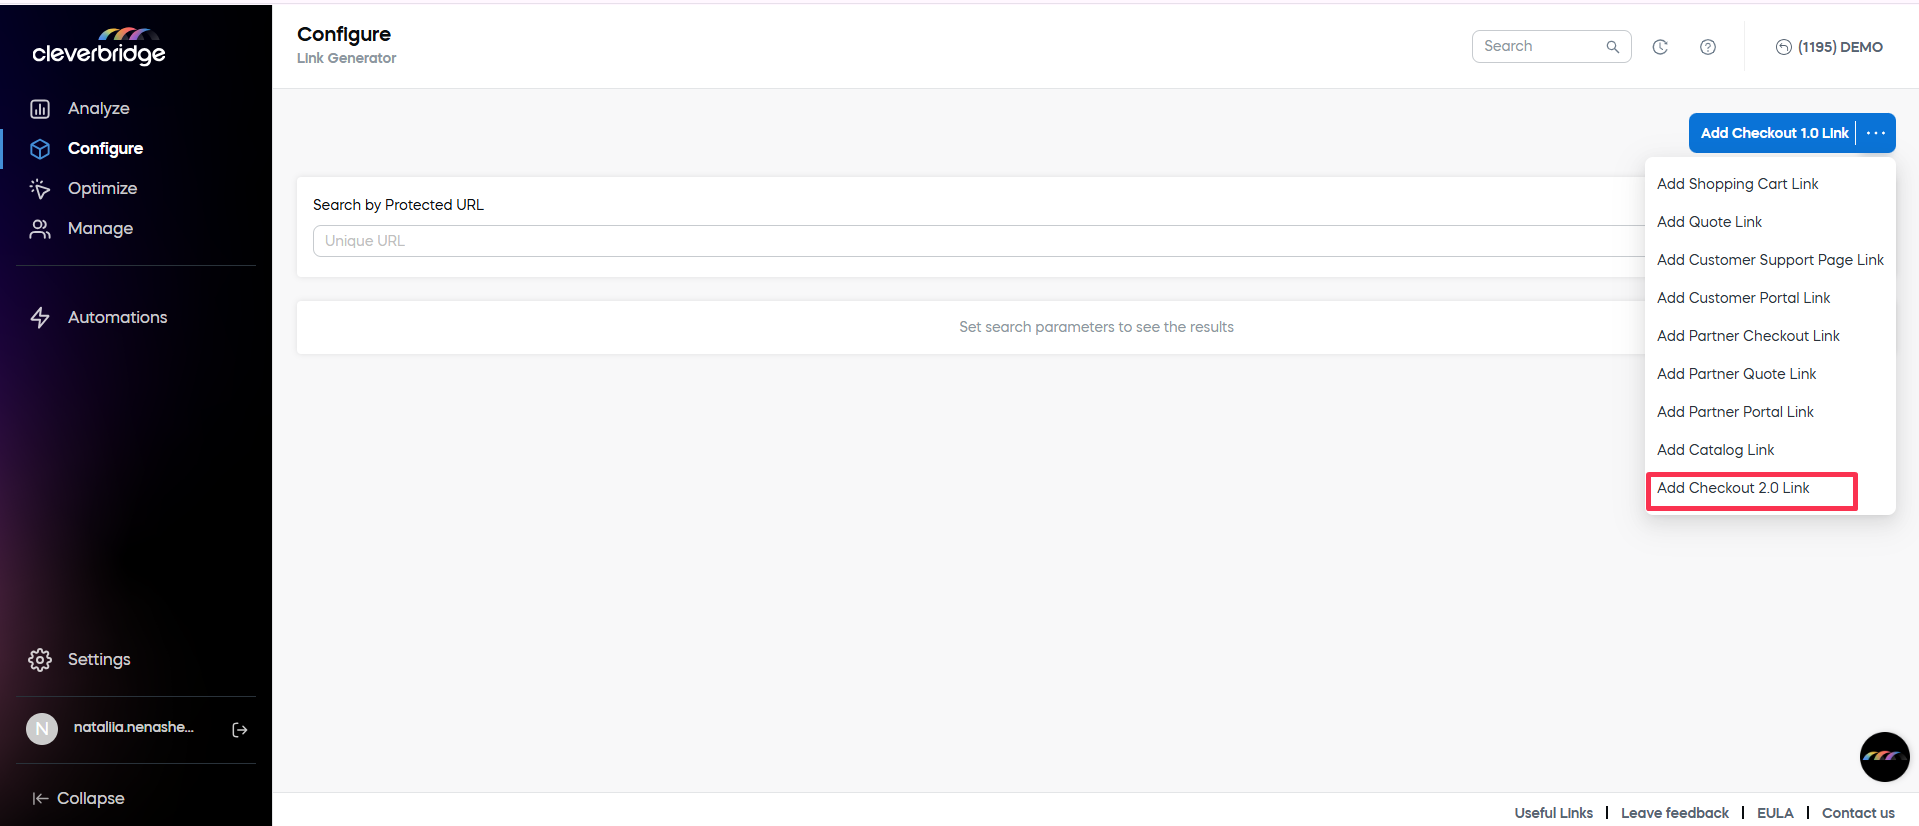This screenshot has width=1919, height=826.
Task: Toggle the three-dots more options dropdown
Action: tap(1876, 133)
